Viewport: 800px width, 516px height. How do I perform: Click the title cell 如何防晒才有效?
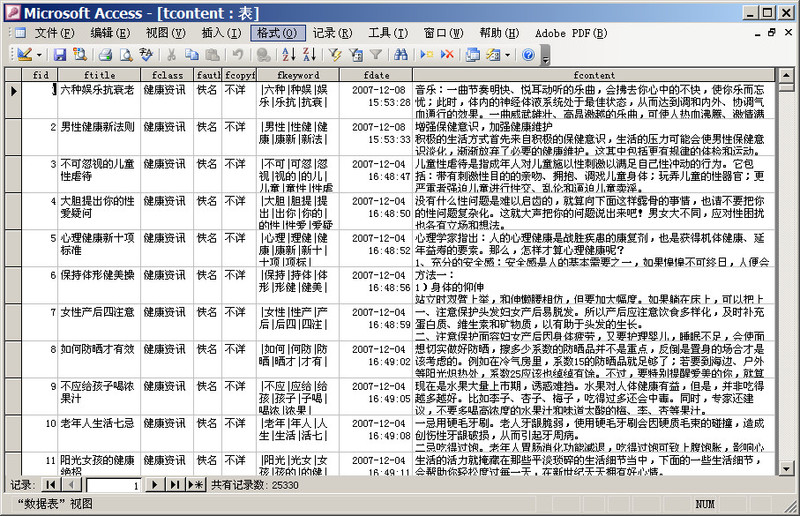click(99, 359)
